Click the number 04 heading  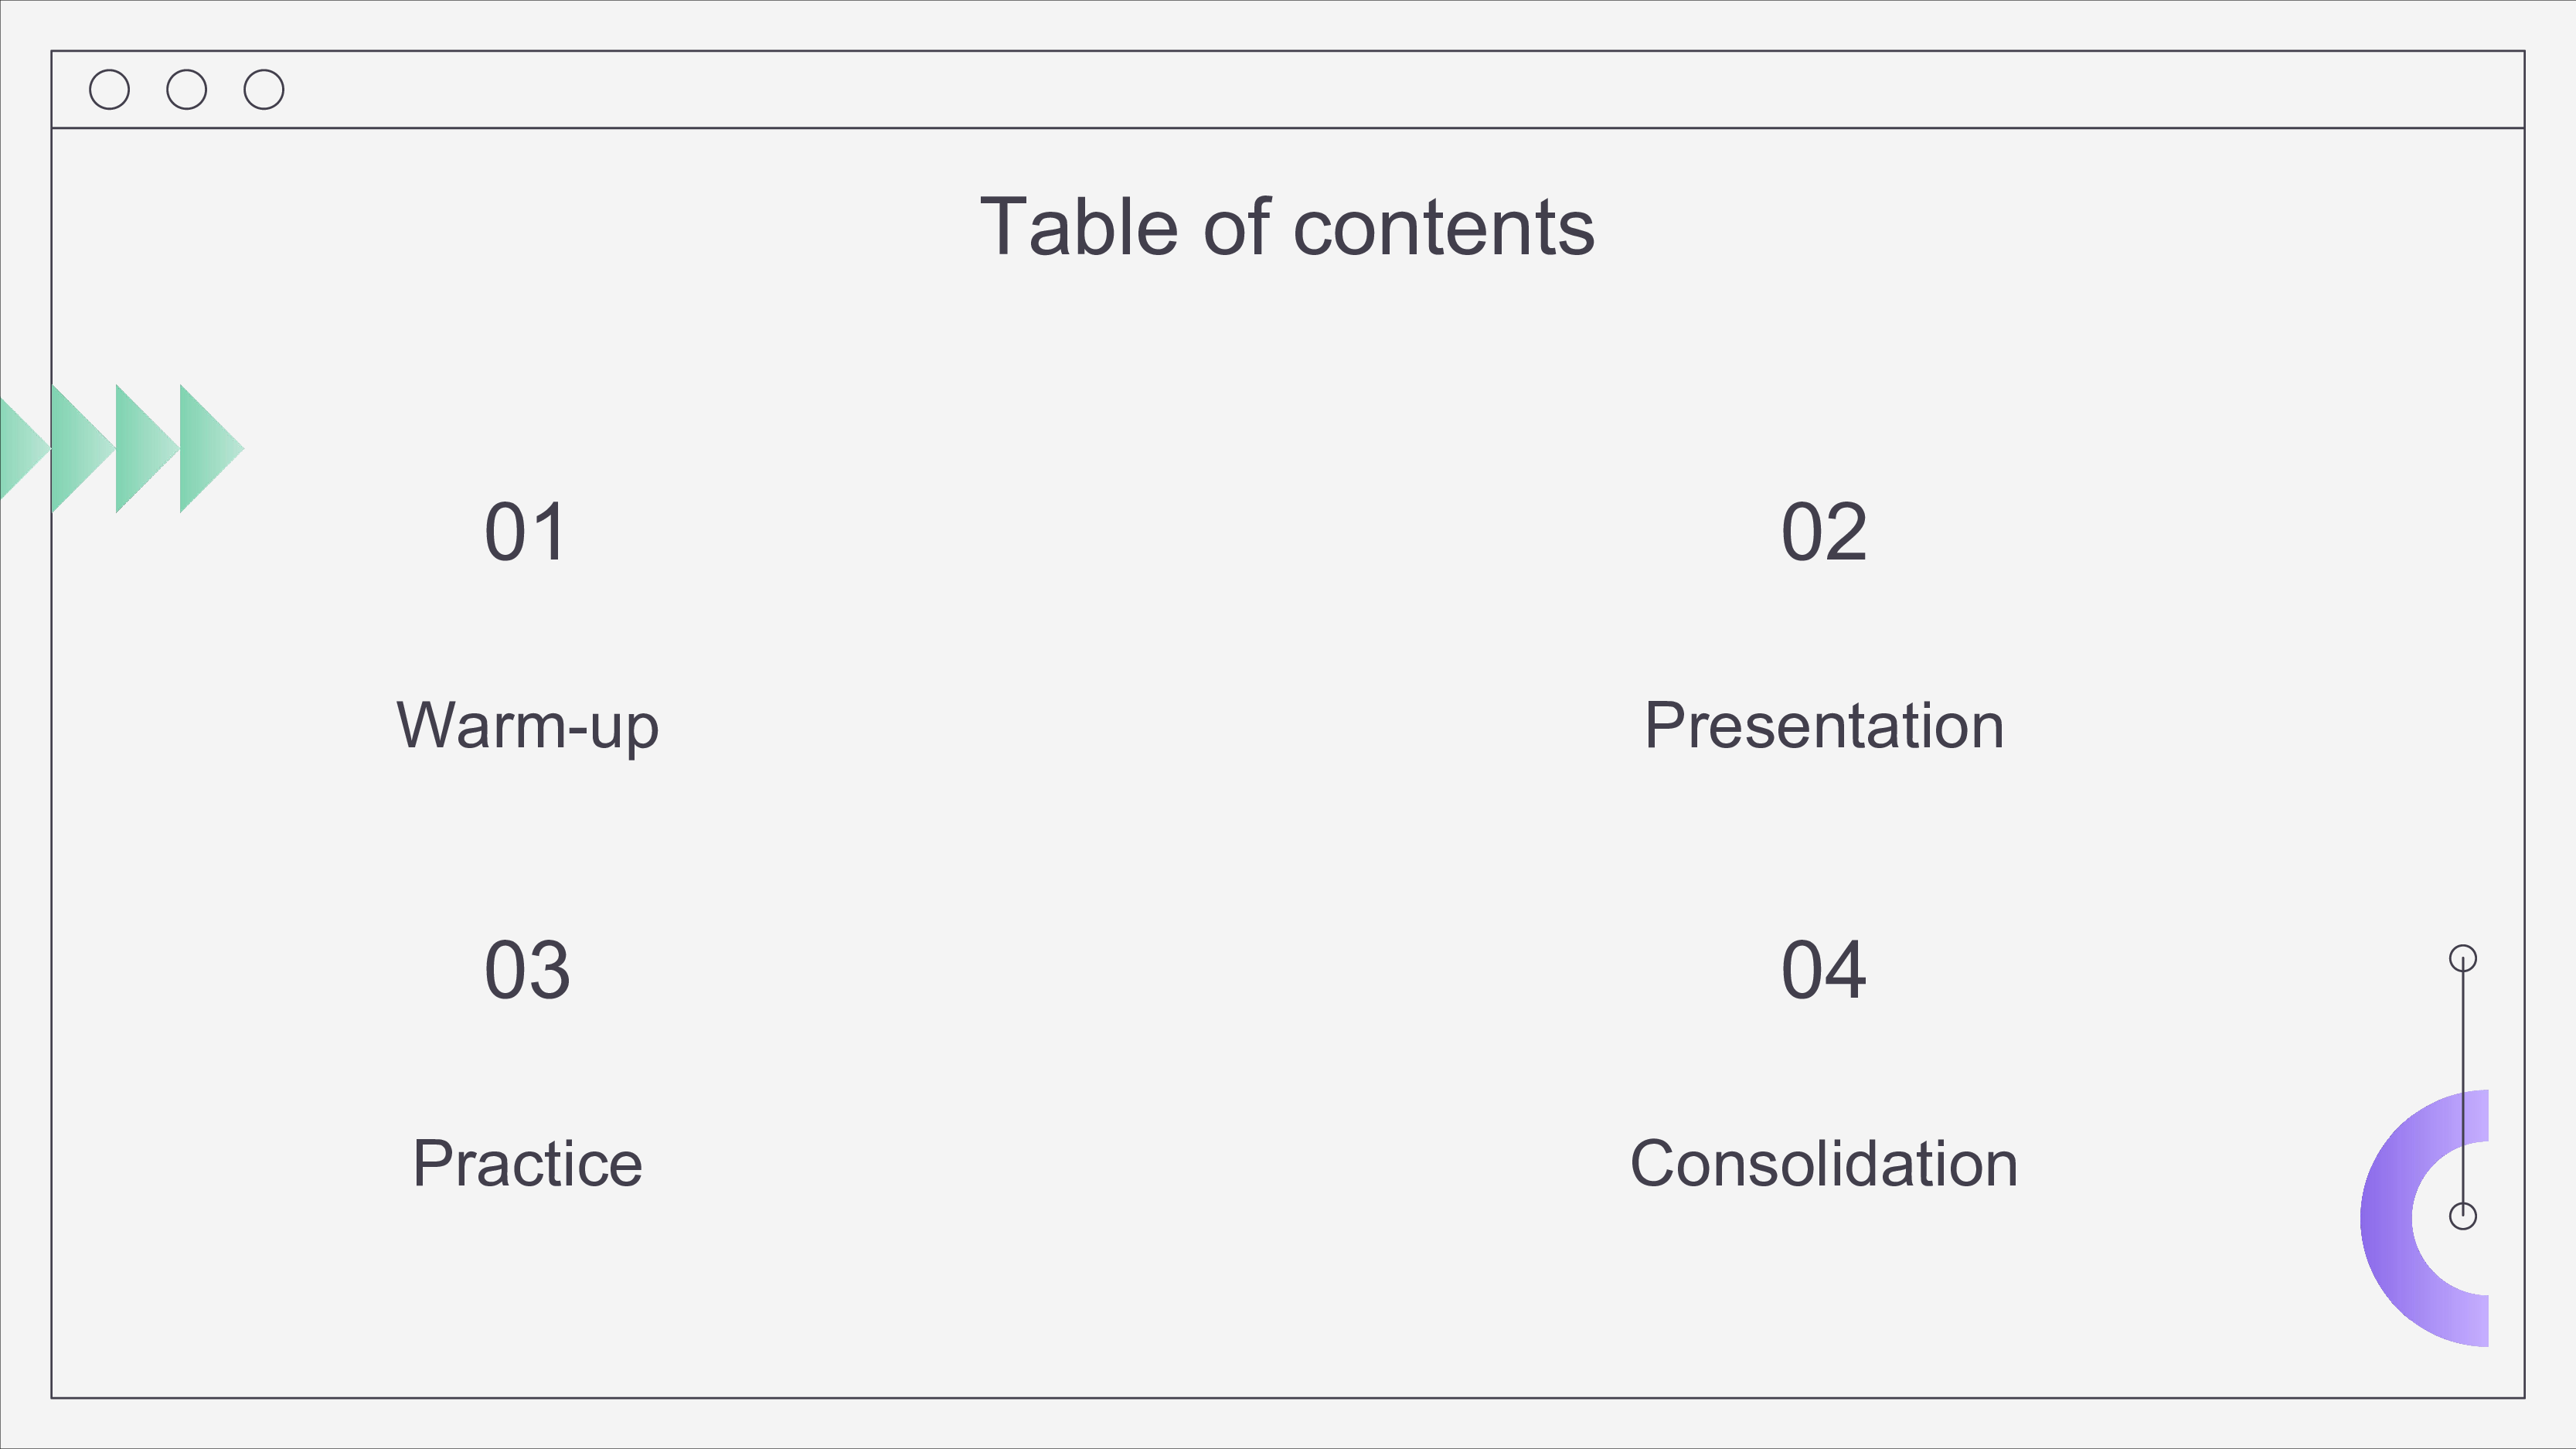(x=1824, y=970)
